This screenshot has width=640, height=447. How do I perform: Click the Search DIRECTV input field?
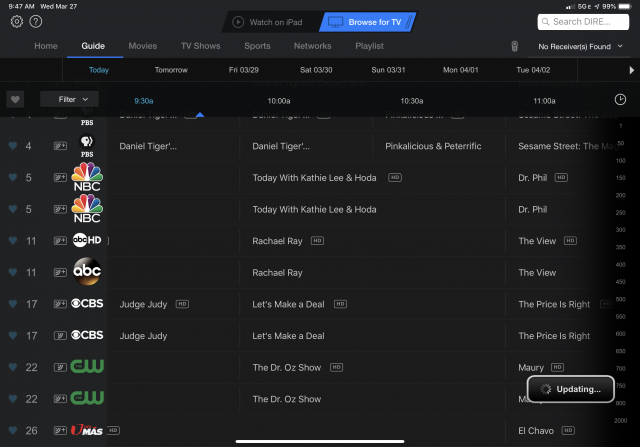click(x=583, y=22)
